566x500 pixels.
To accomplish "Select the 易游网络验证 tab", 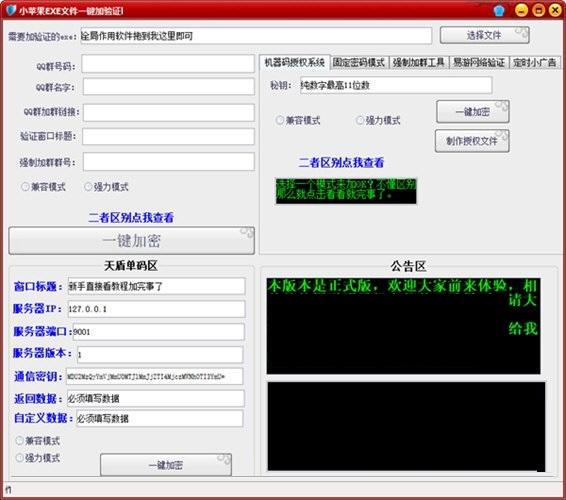I will 479,62.
